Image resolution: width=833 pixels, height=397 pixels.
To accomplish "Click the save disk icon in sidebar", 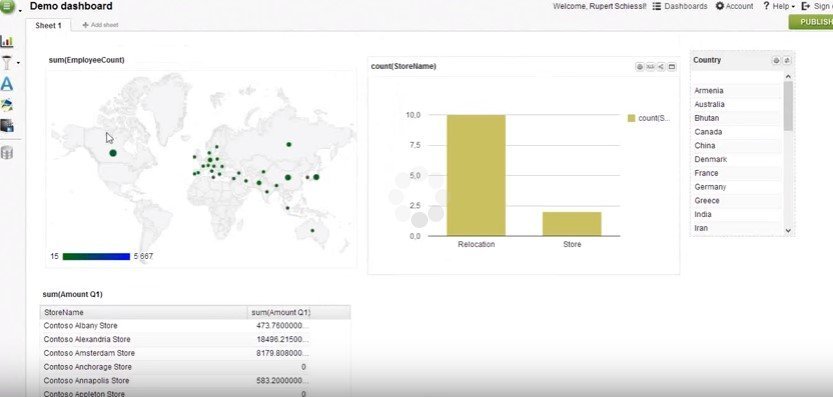I will 7,126.
